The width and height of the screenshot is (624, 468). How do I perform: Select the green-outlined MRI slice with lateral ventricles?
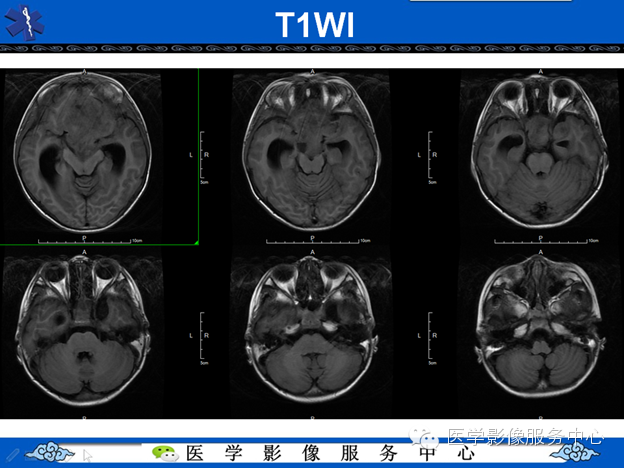point(83,151)
